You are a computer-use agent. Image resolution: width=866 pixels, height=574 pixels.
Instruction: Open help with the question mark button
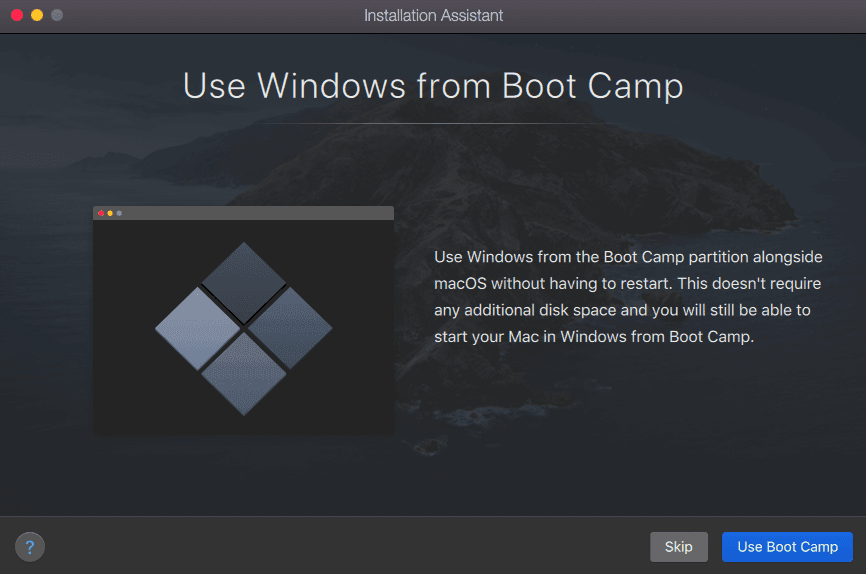(x=30, y=547)
